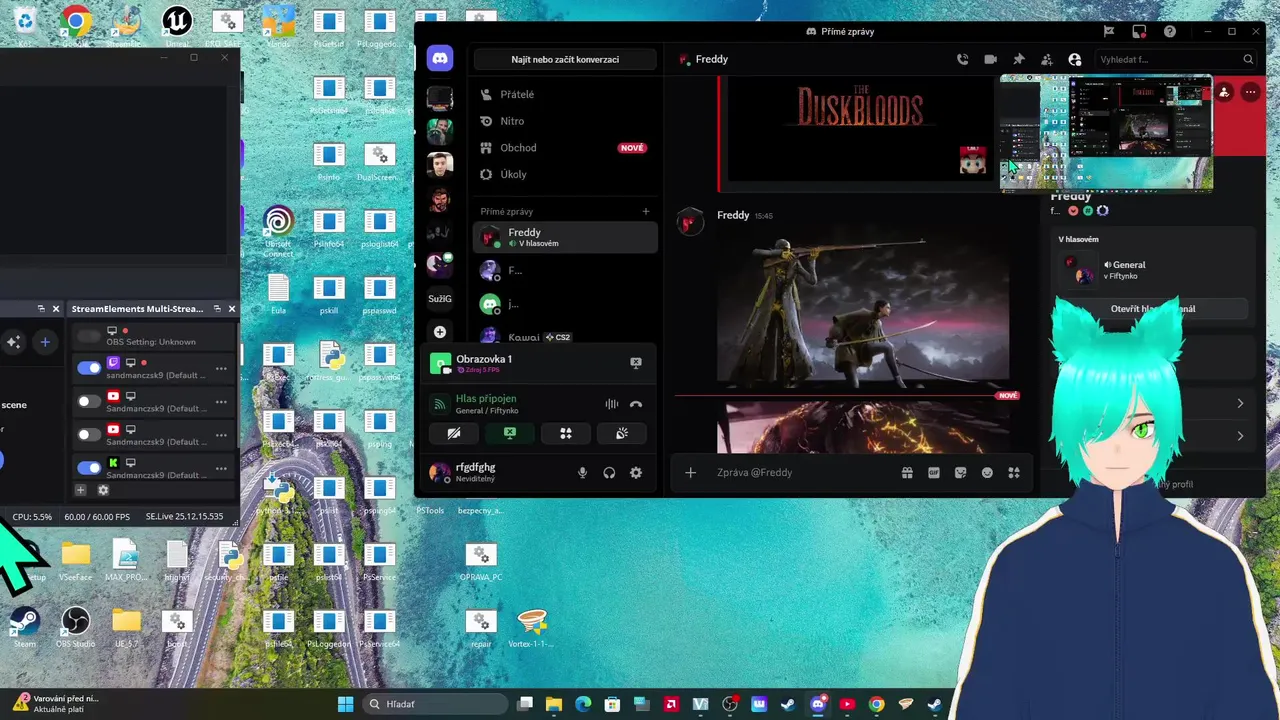Open soundboard in voice panel
The image size is (1280, 720).
tap(621, 433)
